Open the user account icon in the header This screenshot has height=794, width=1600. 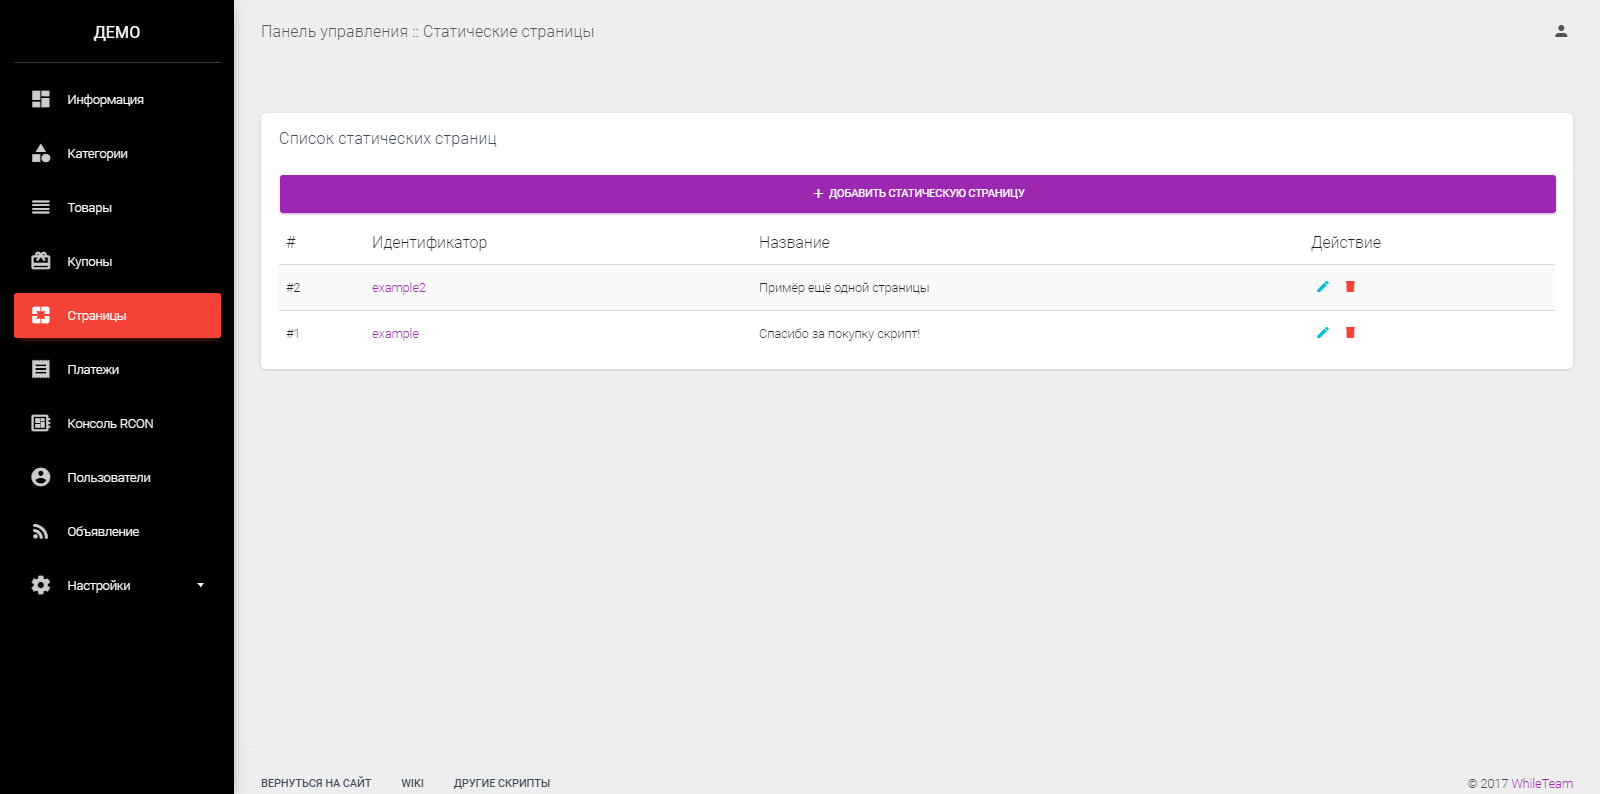click(x=1561, y=31)
